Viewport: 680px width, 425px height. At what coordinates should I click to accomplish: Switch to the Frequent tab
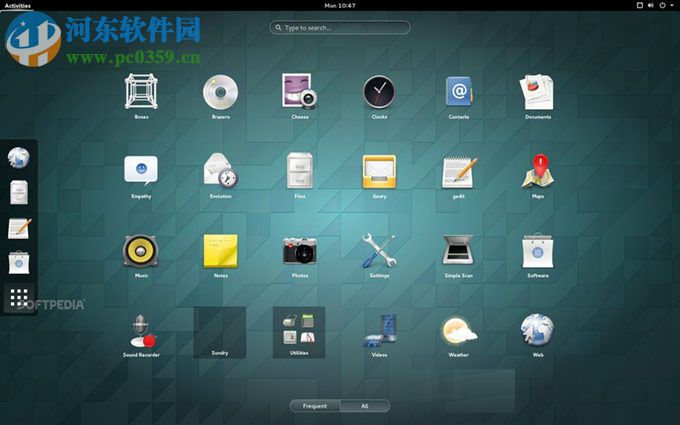tap(315, 406)
